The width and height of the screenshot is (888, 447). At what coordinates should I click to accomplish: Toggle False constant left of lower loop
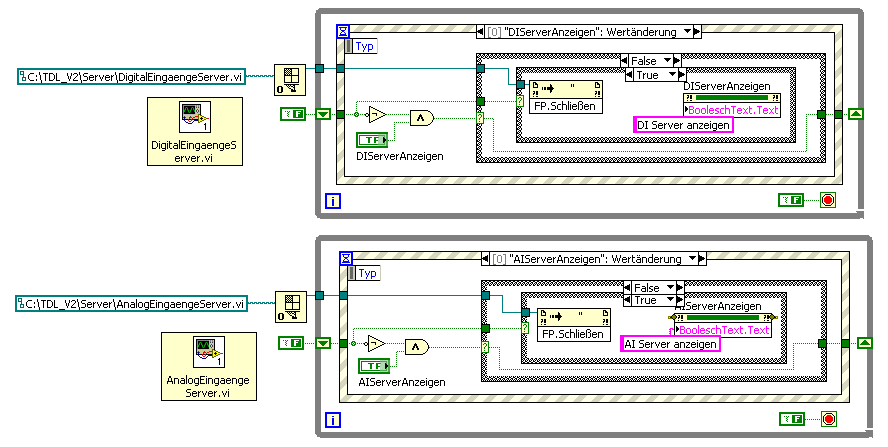(x=291, y=343)
